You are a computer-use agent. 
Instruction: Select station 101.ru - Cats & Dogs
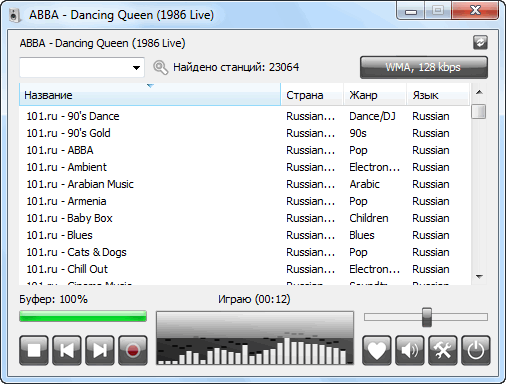tap(245, 252)
